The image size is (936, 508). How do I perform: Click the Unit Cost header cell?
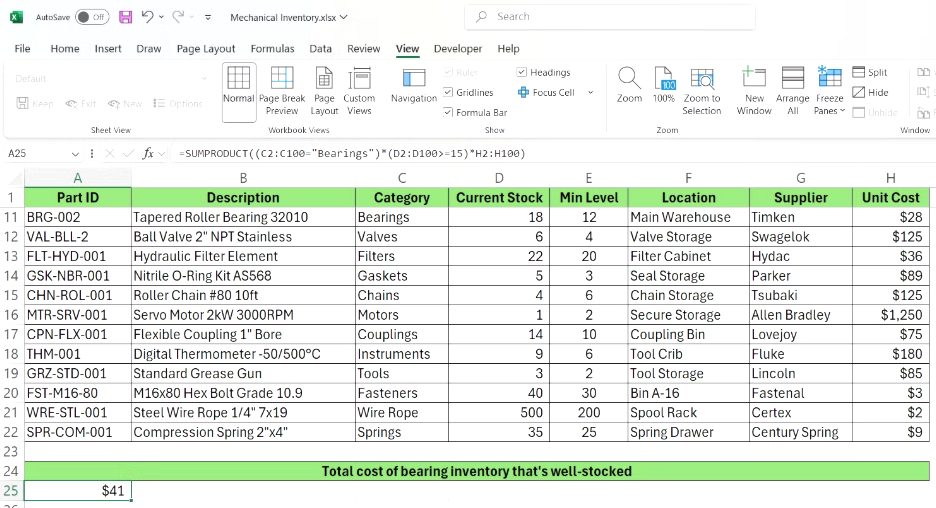coord(891,198)
